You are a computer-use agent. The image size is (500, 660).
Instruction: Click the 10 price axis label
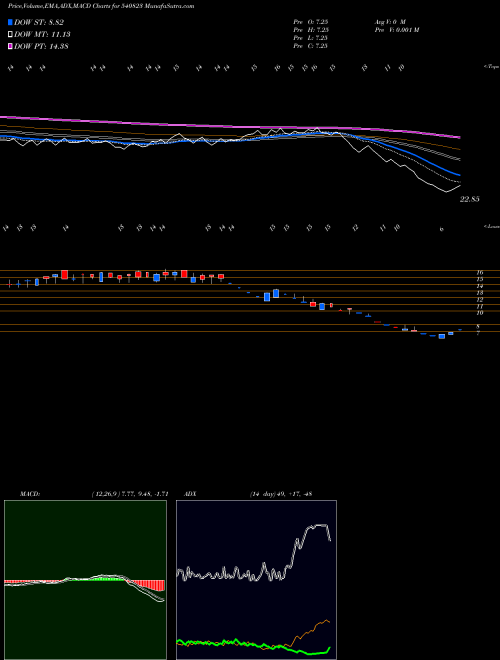[x=480, y=313]
